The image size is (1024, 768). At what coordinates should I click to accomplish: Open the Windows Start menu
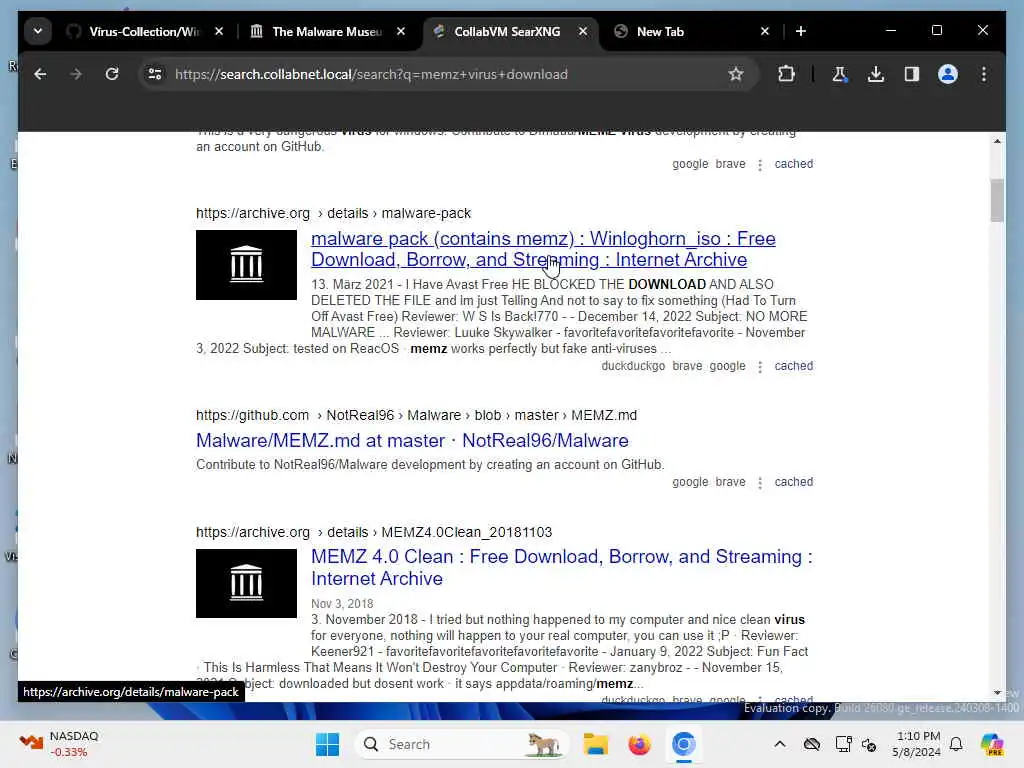[327, 744]
